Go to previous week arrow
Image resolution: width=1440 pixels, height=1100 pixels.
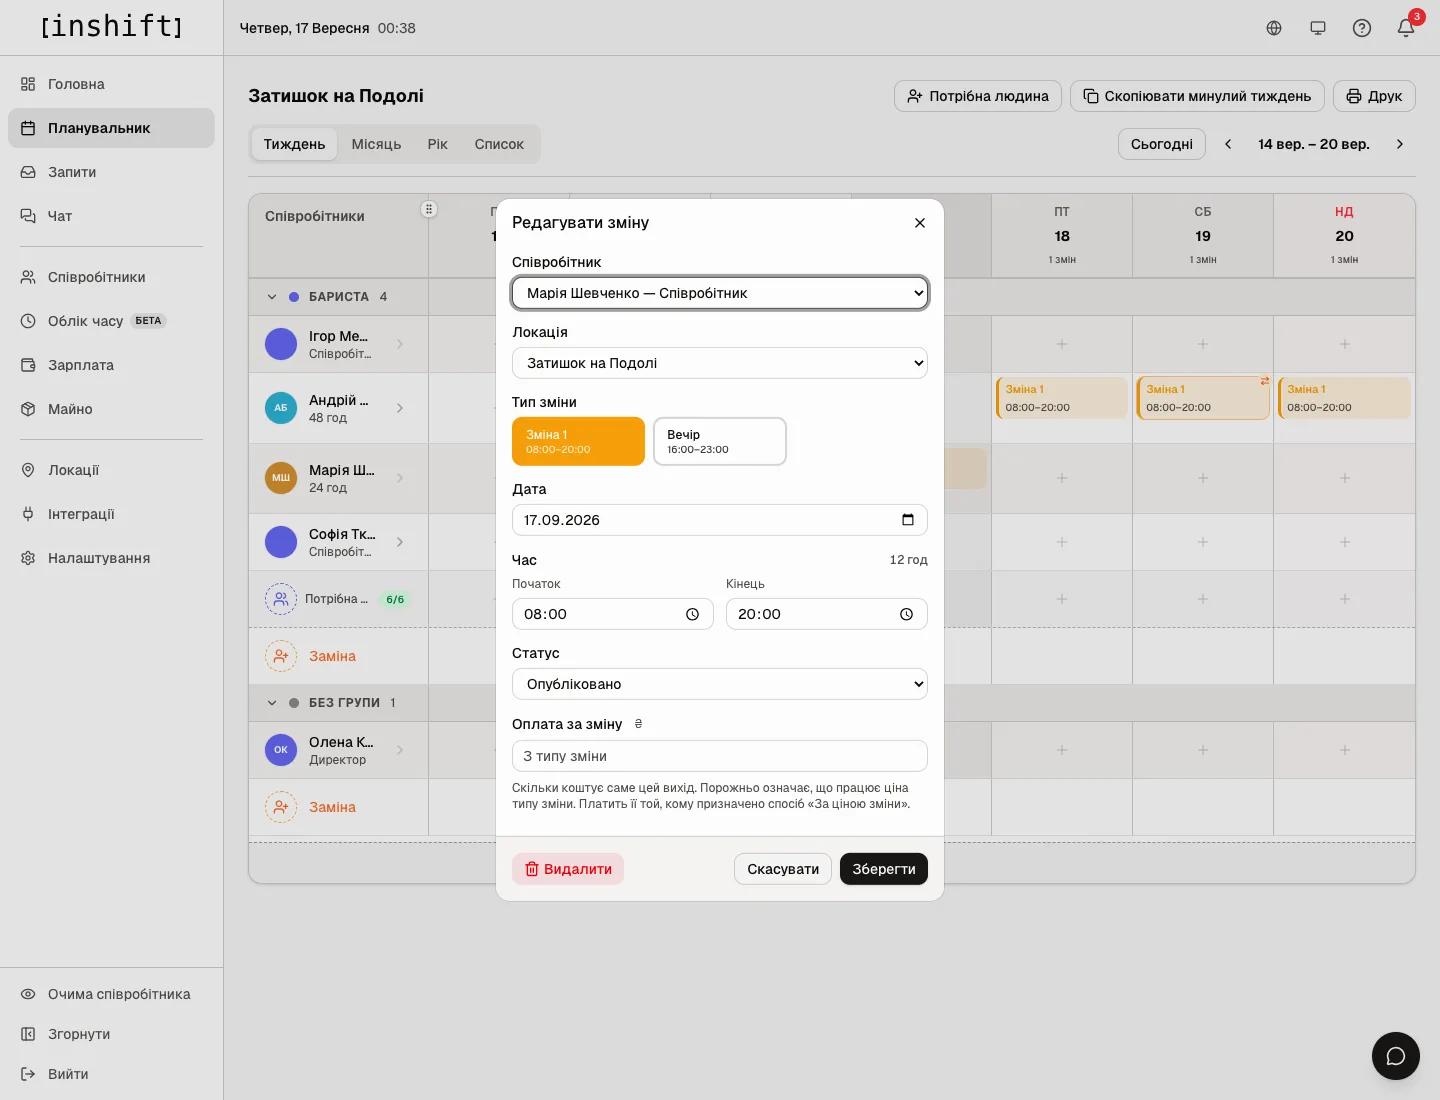coord(1228,144)
